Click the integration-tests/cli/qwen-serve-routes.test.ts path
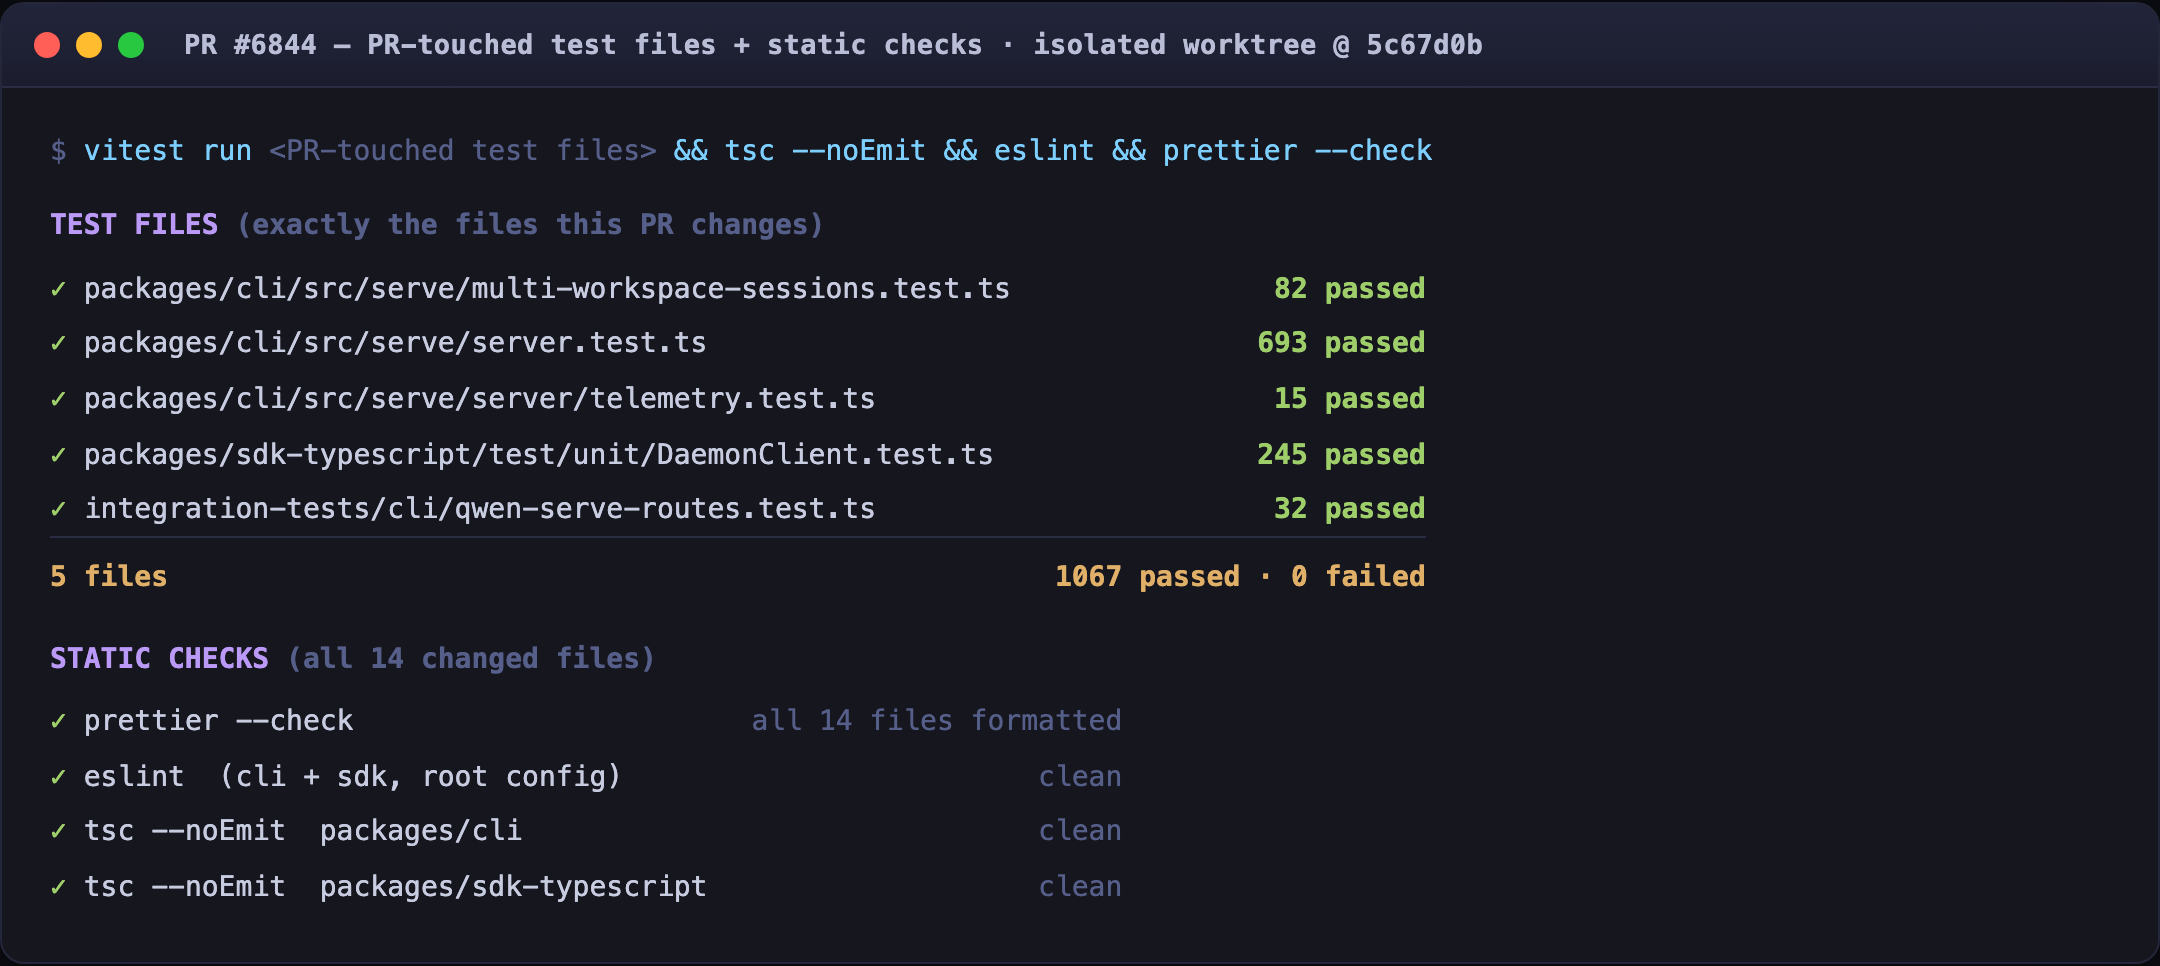The height and width of the screenshot is (966, 2160). point(480,509)
